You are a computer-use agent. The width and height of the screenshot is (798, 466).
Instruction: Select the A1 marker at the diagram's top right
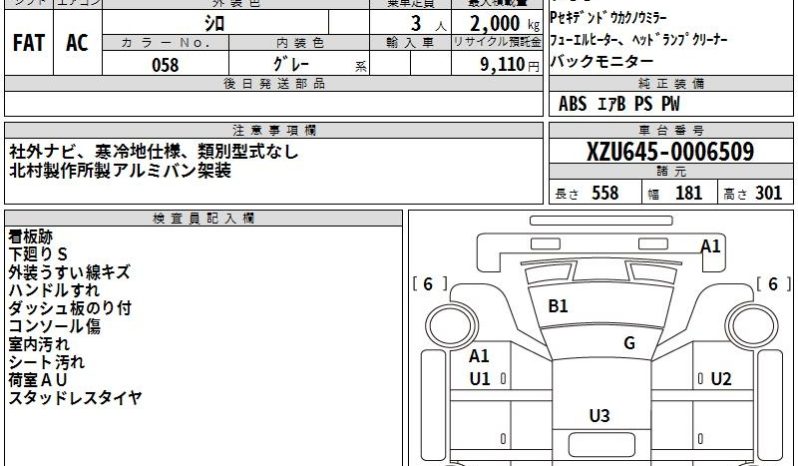(x=710, y=246)
